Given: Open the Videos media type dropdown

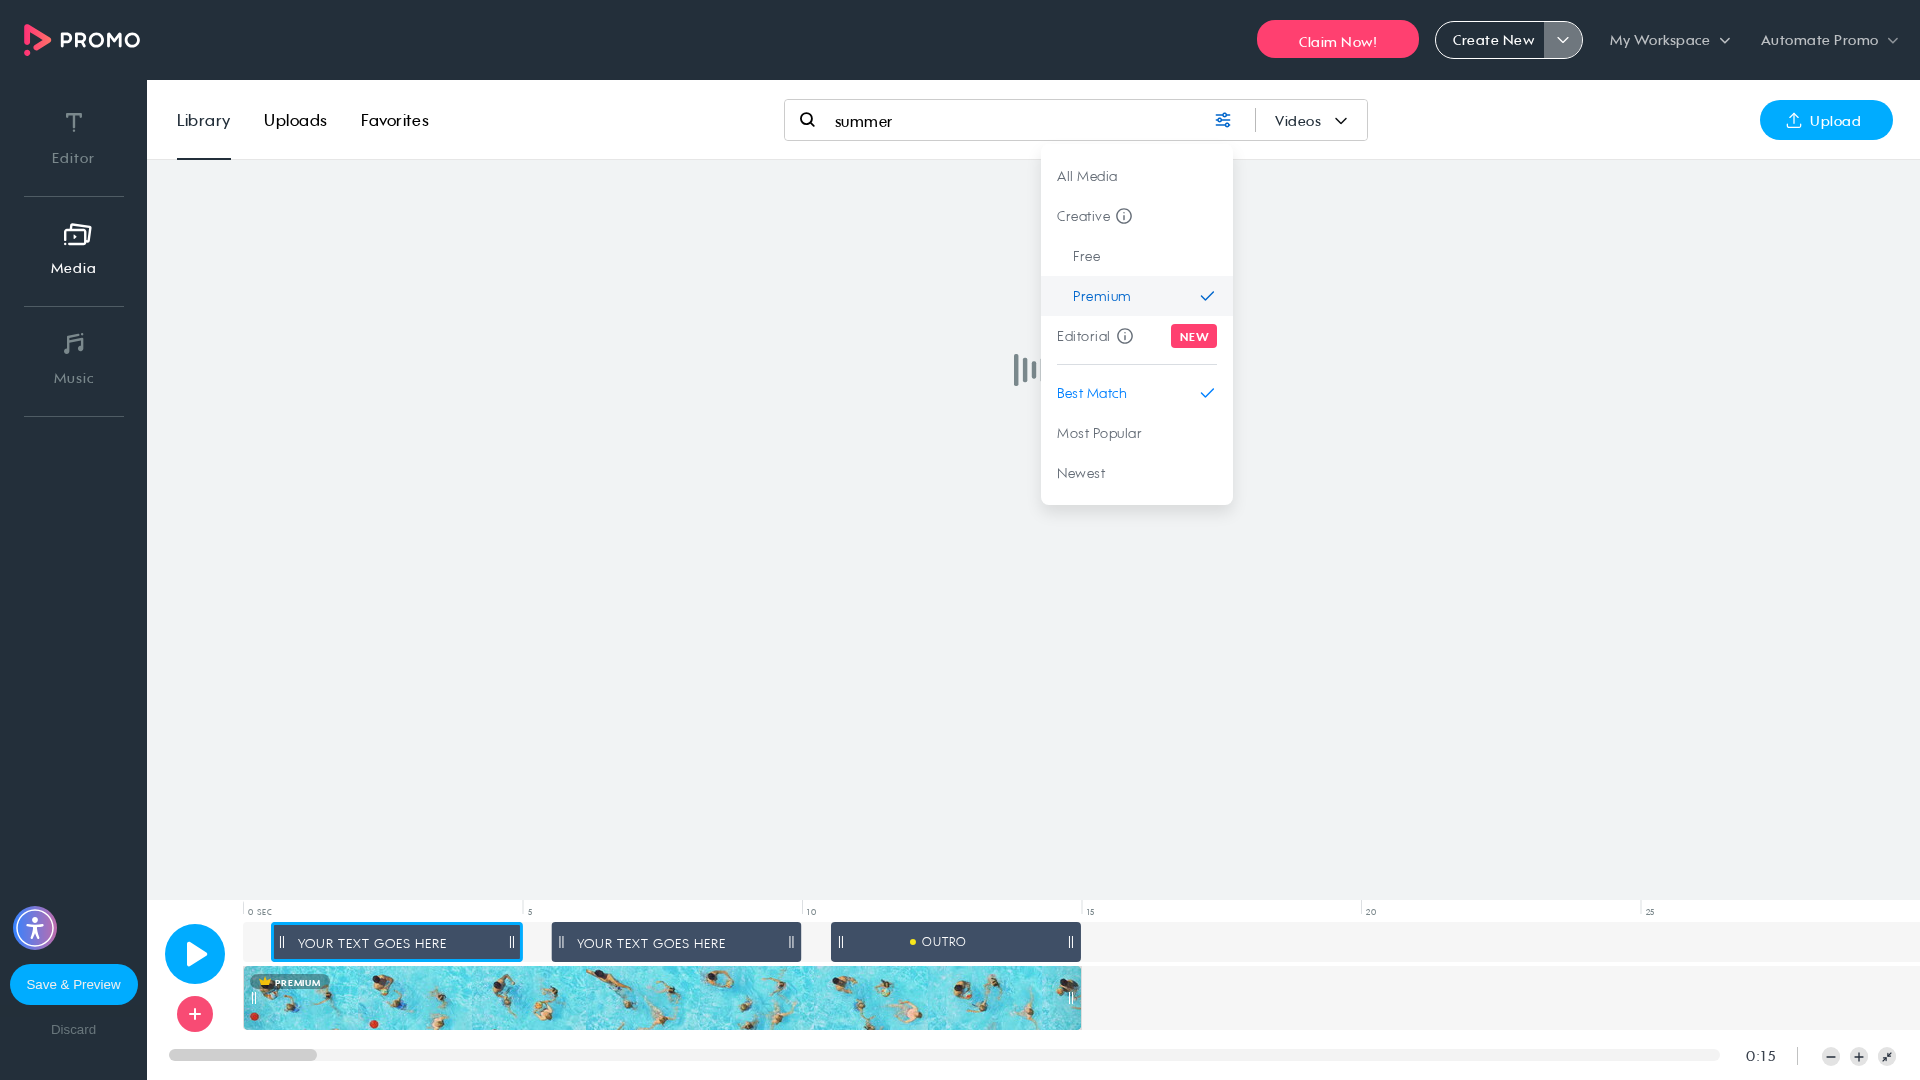Looking at the screenshot, I should 1311,120.
